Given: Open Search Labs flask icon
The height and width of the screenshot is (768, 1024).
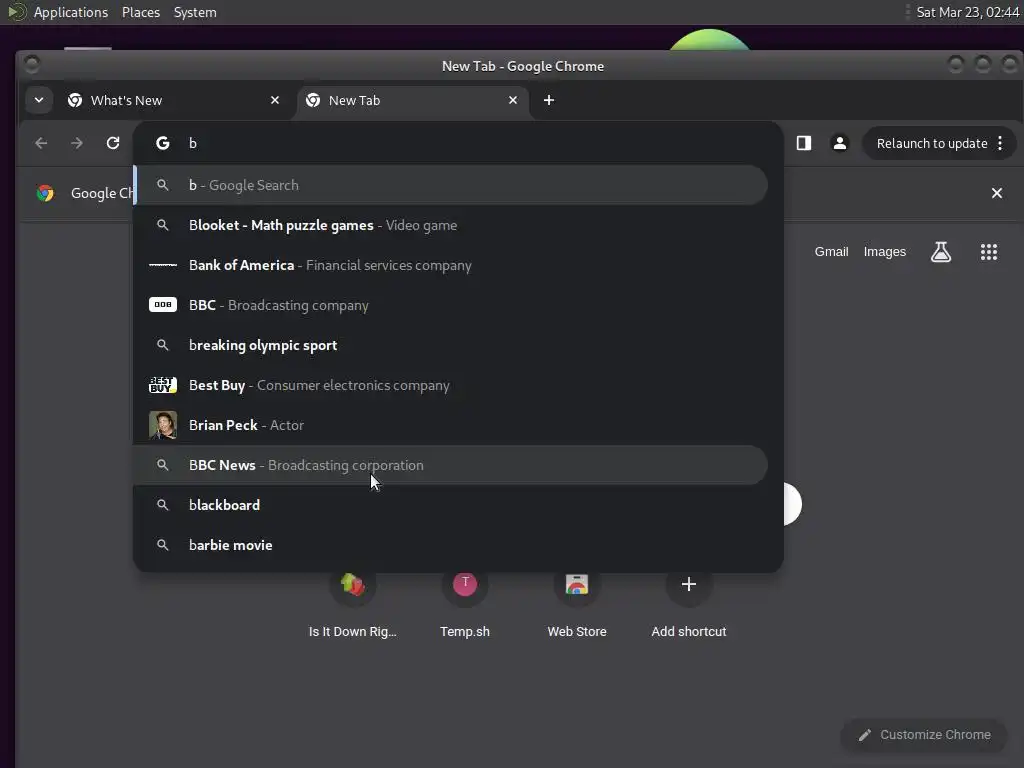Looking at the screenshot, I should [940, 251].
